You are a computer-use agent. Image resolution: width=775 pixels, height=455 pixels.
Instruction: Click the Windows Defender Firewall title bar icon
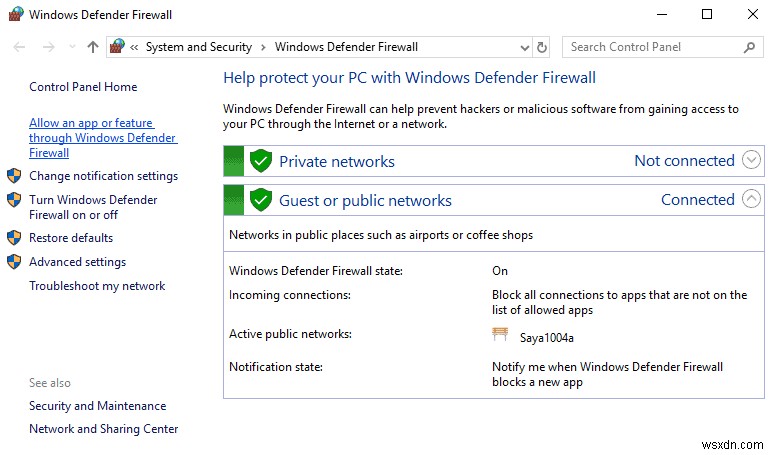pos(16,14)
